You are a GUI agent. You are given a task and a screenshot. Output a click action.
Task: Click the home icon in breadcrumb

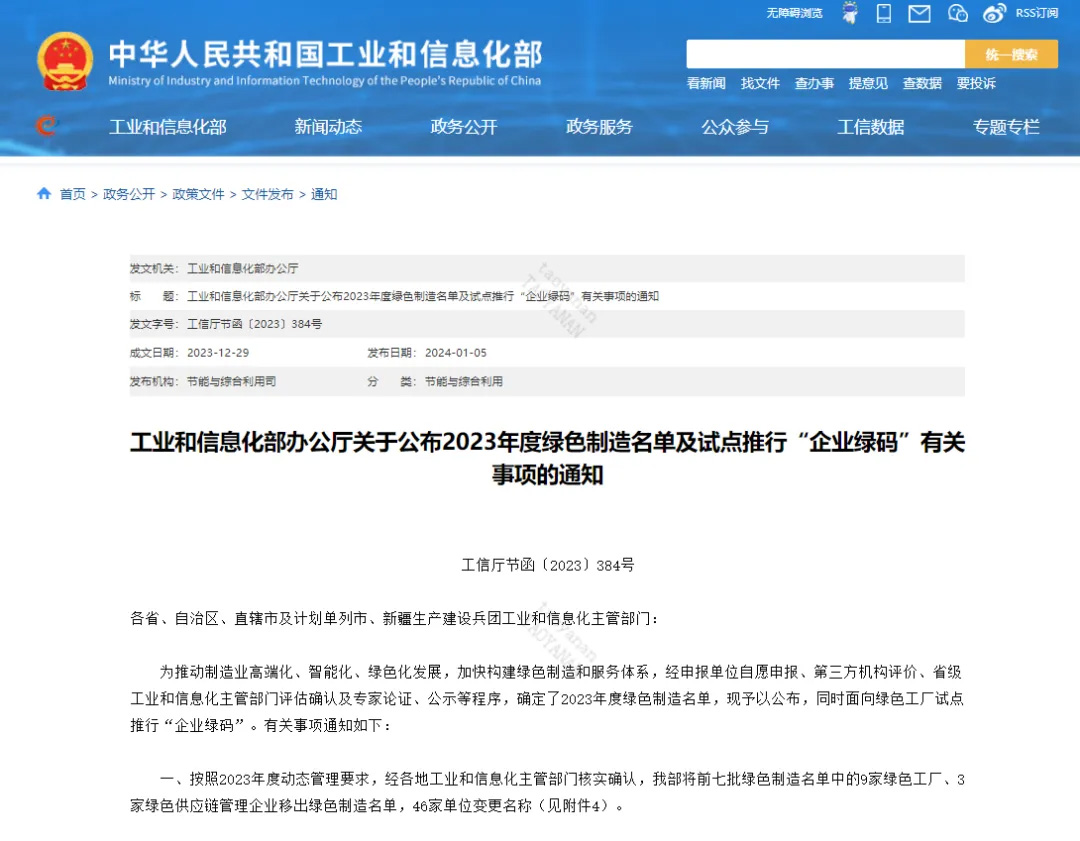(x=44, y=194)
